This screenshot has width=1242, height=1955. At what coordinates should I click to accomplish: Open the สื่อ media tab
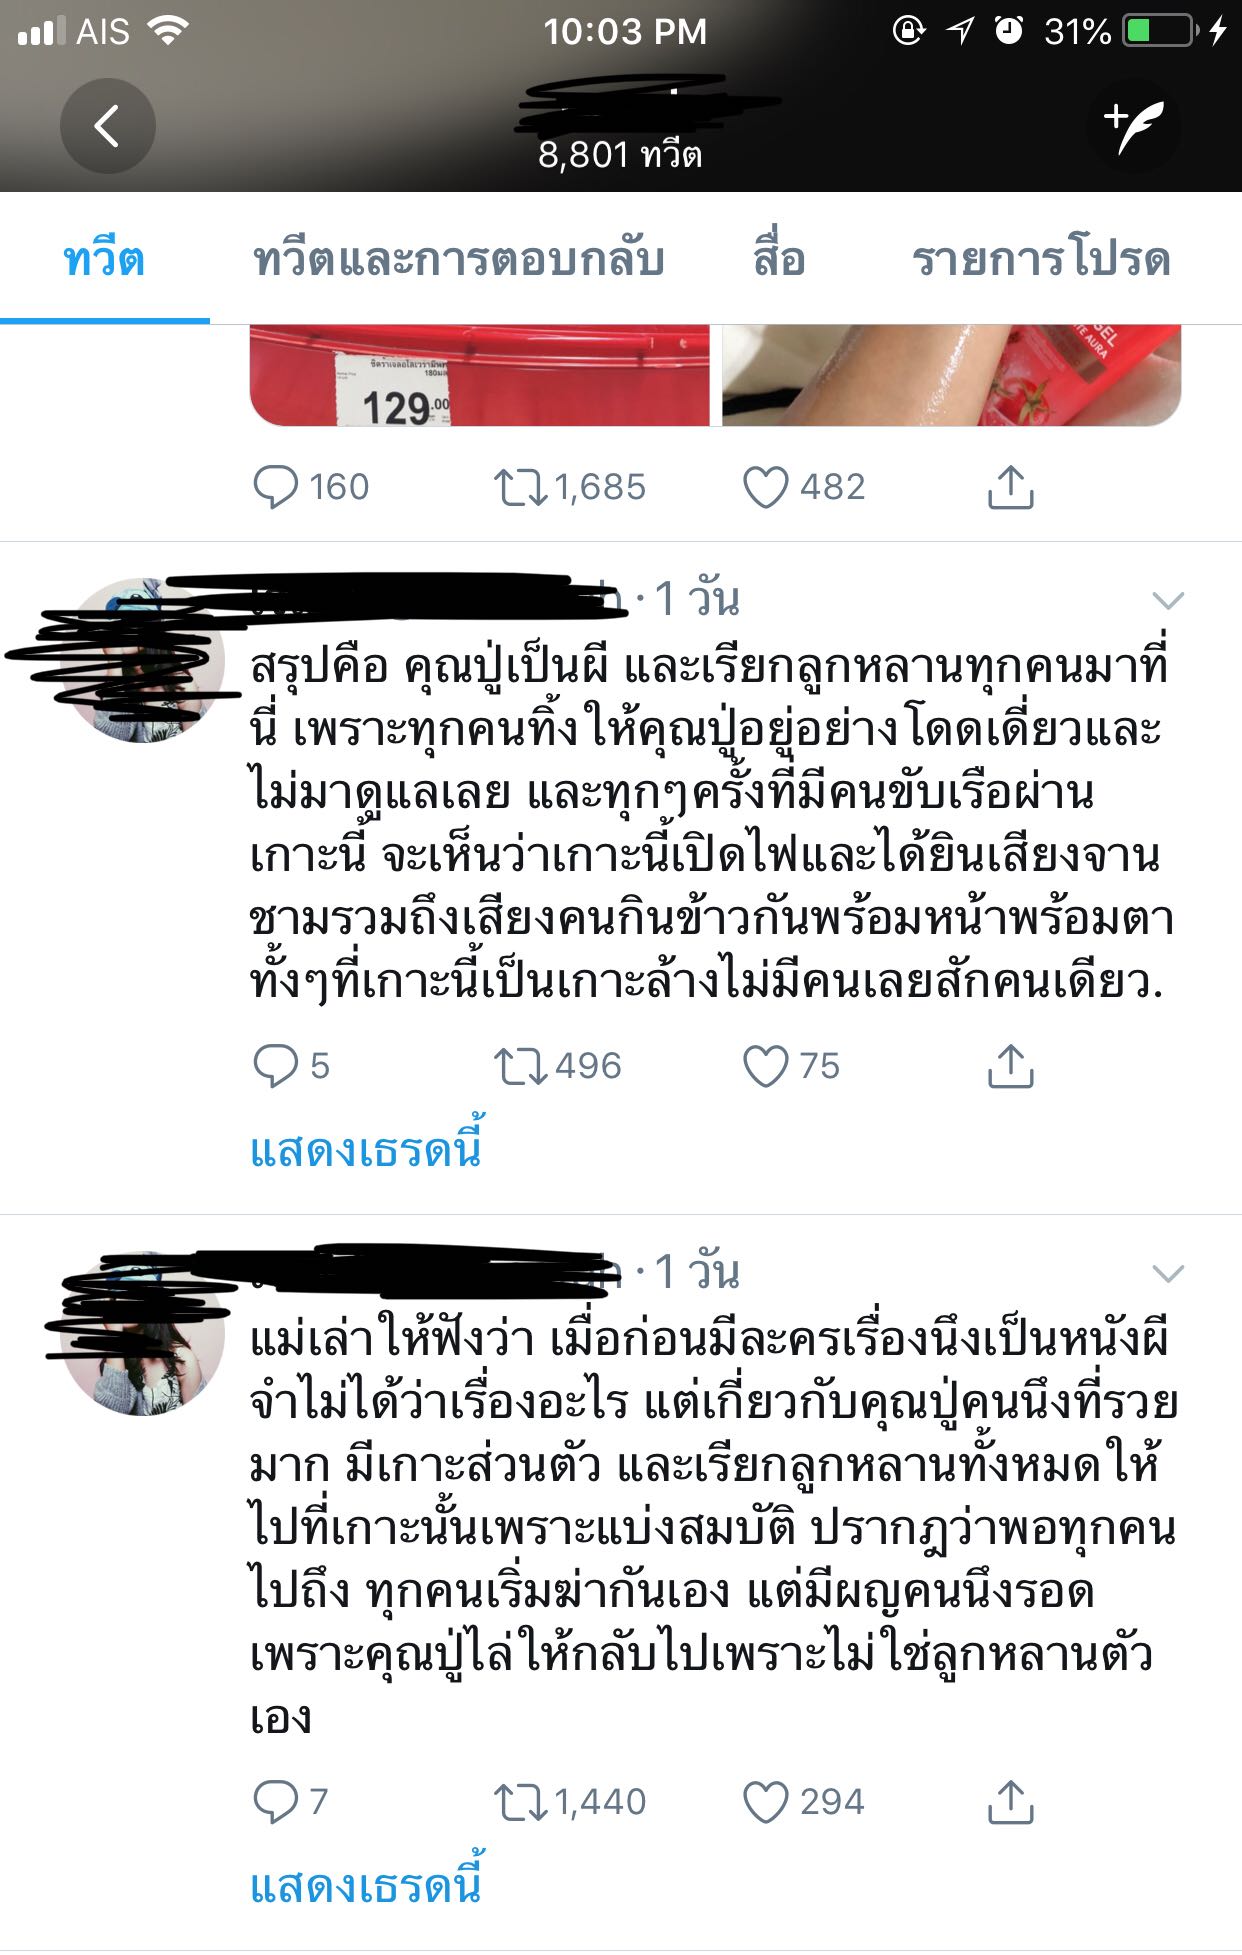779,259
